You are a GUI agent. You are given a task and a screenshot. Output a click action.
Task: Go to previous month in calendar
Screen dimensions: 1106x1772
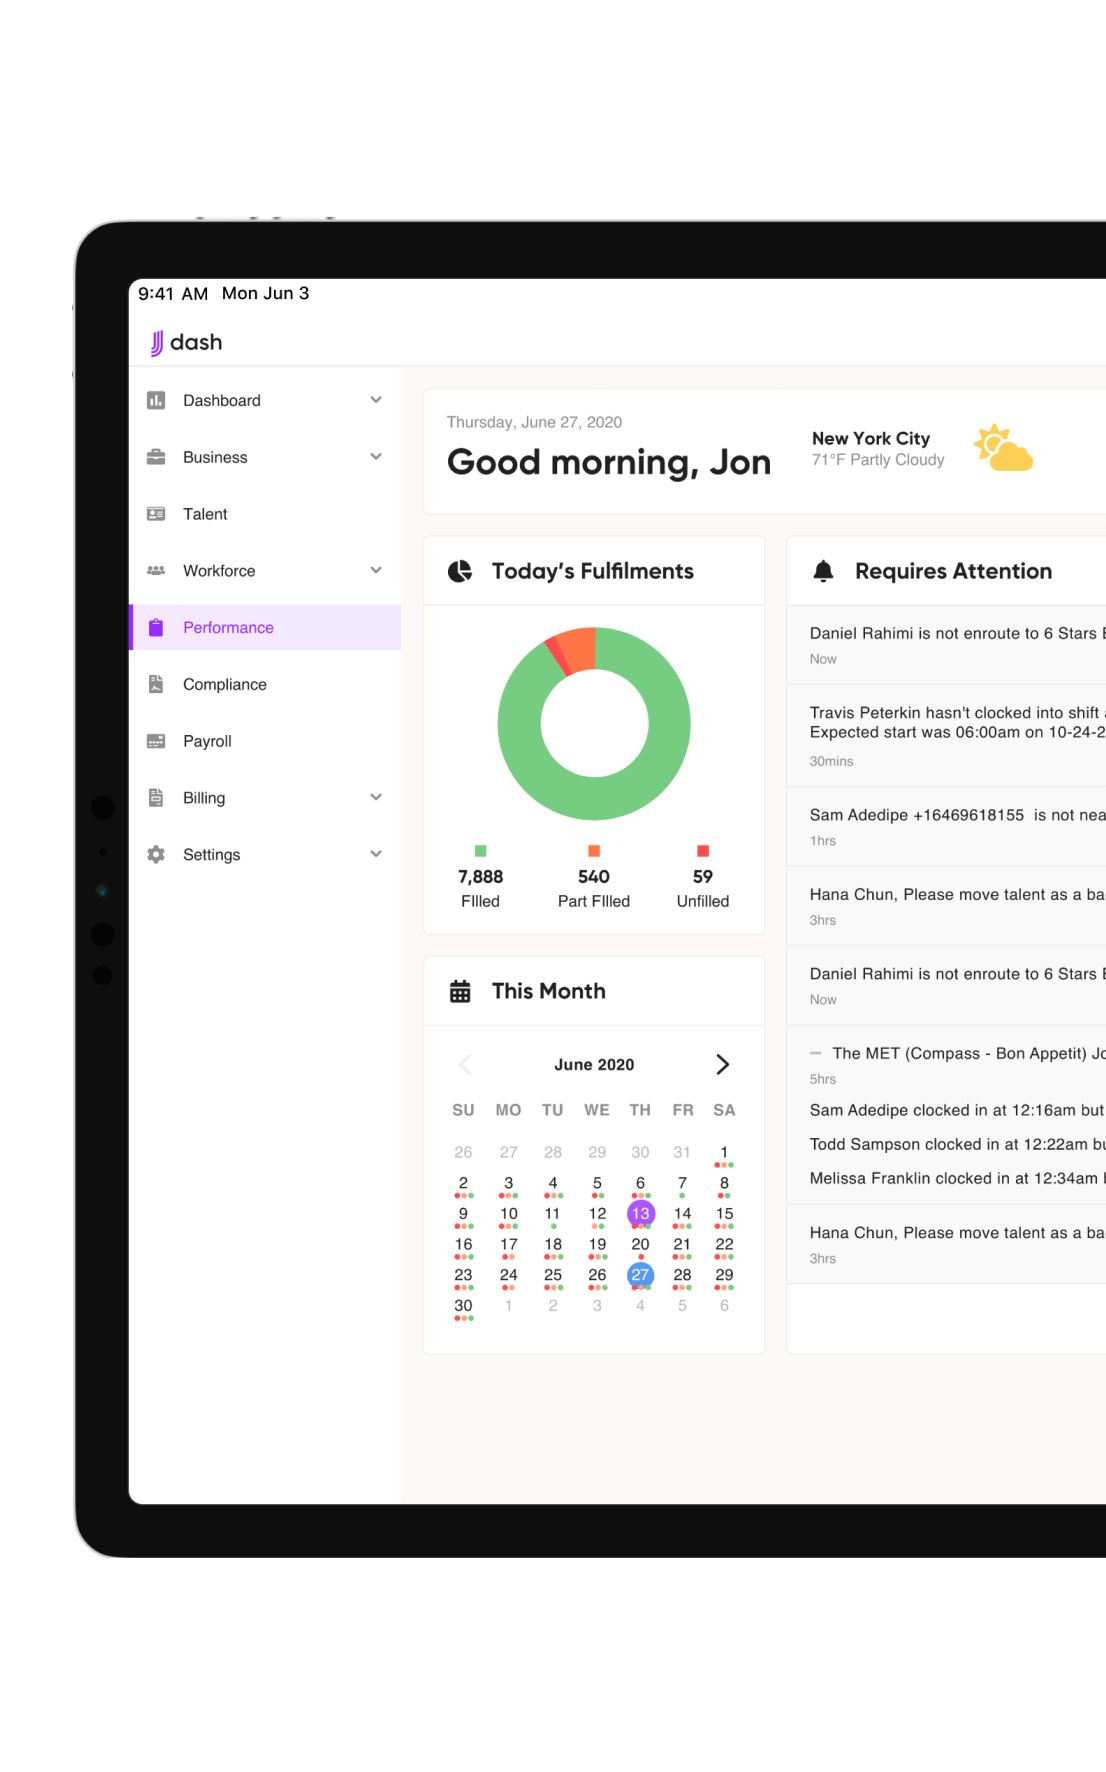pyautogui.click(x=465, y=1064)
